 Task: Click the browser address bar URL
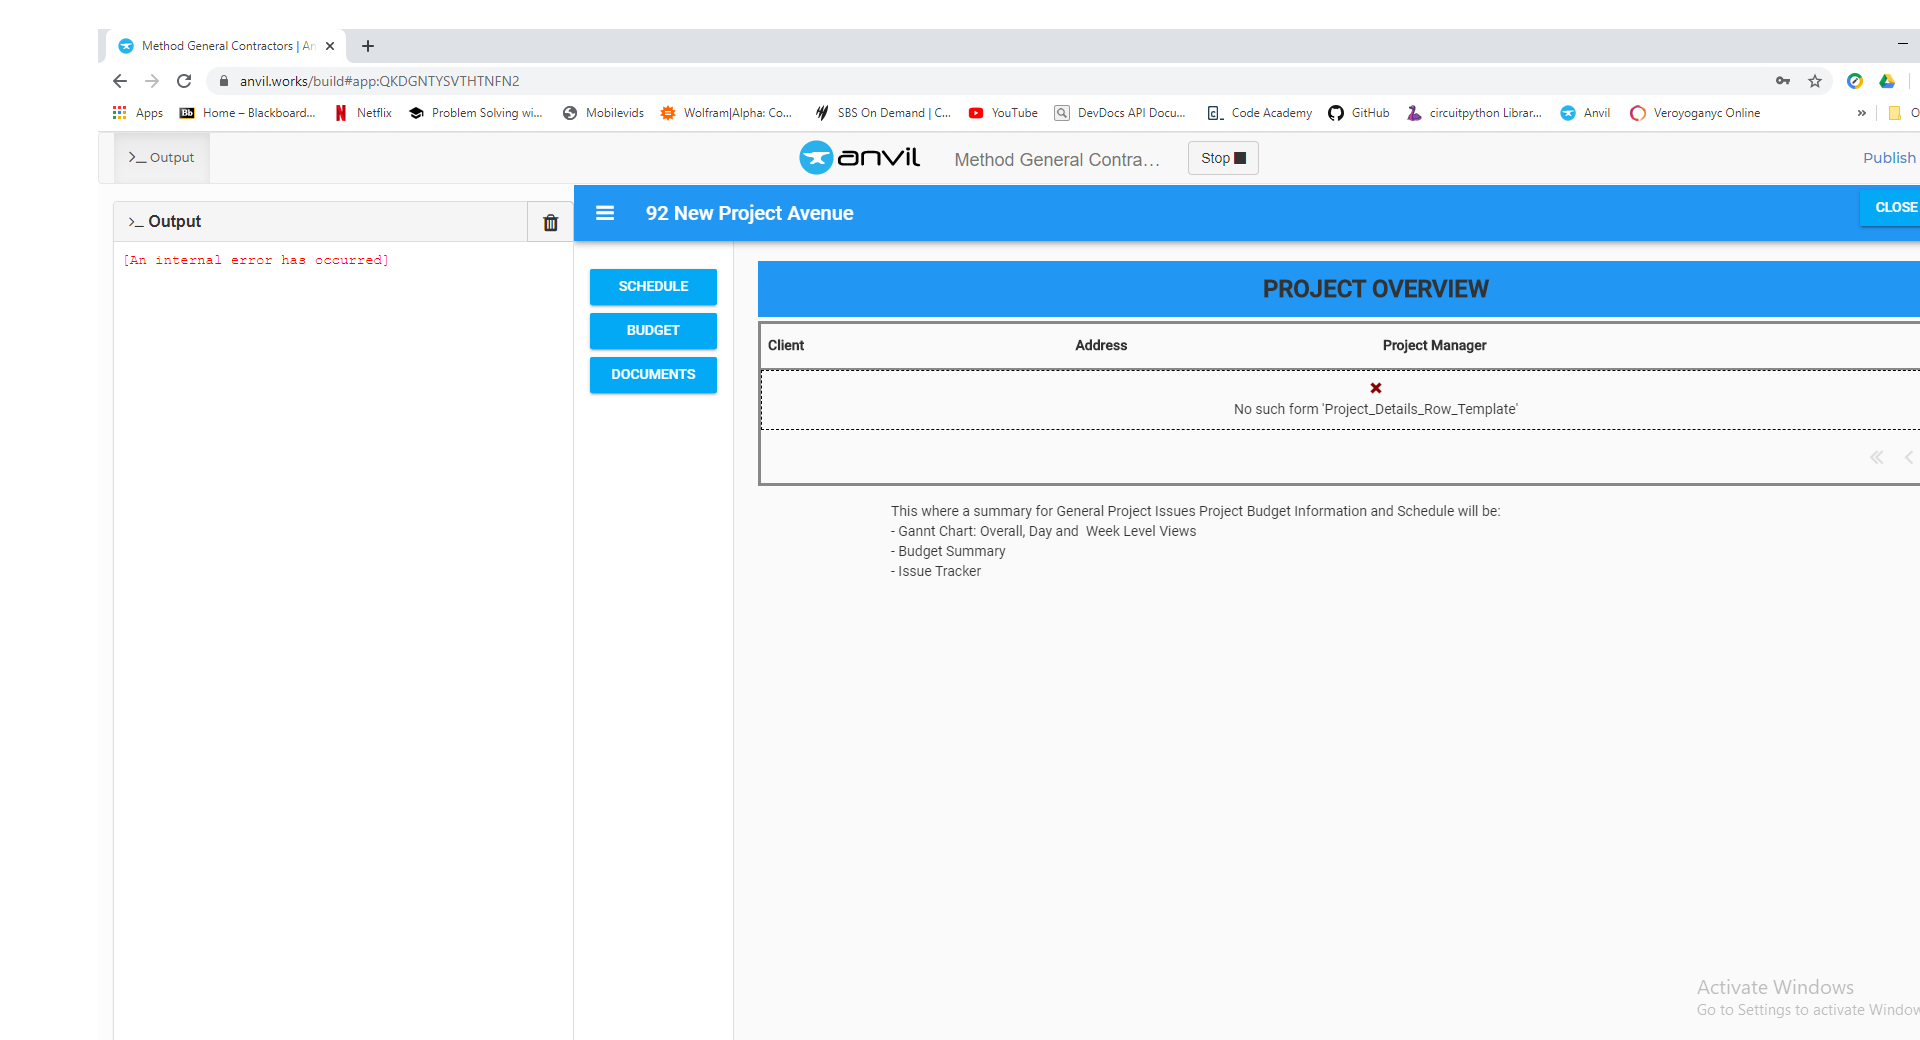[380, 81]
